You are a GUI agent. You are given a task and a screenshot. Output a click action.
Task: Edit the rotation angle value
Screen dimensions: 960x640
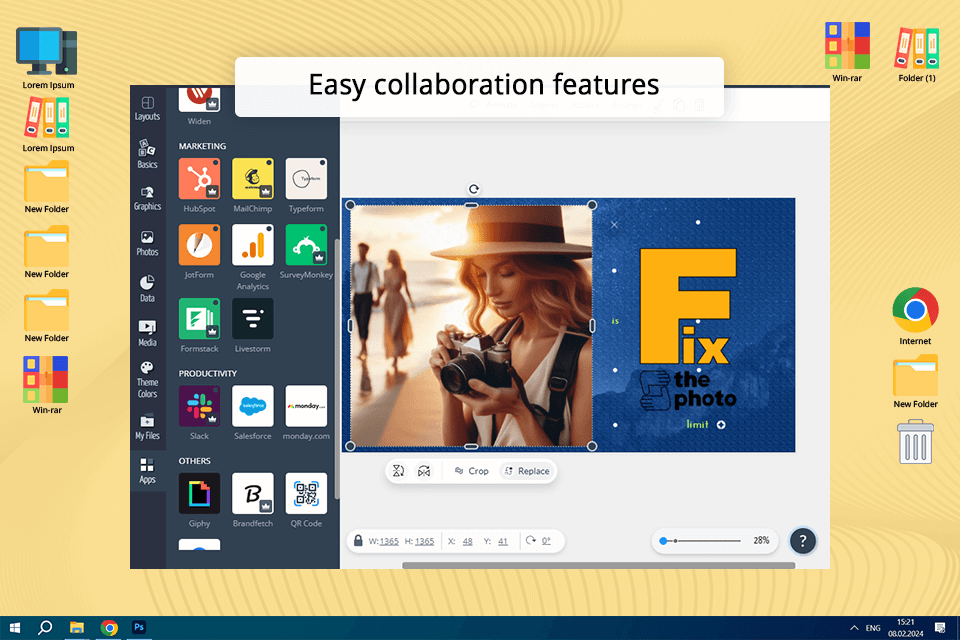coord(546,541)
